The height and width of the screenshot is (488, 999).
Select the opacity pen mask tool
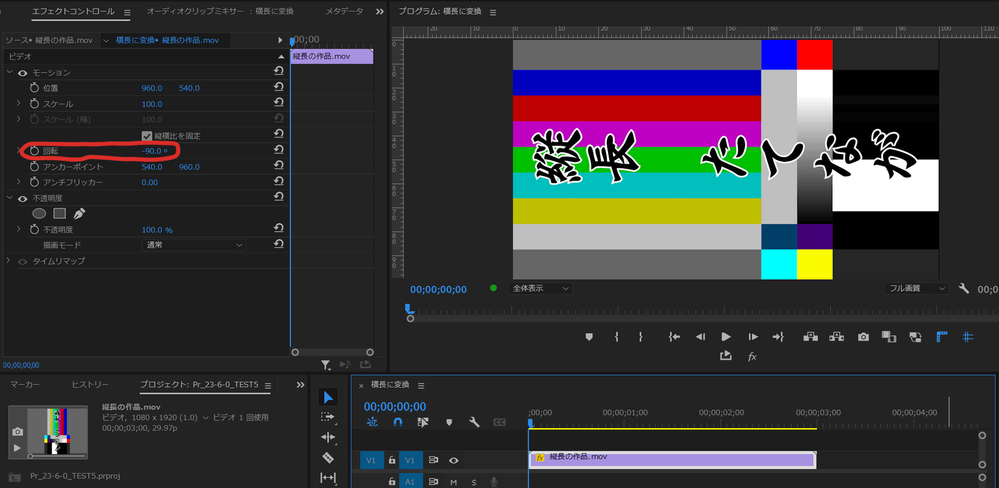click(x=79, y=213)
